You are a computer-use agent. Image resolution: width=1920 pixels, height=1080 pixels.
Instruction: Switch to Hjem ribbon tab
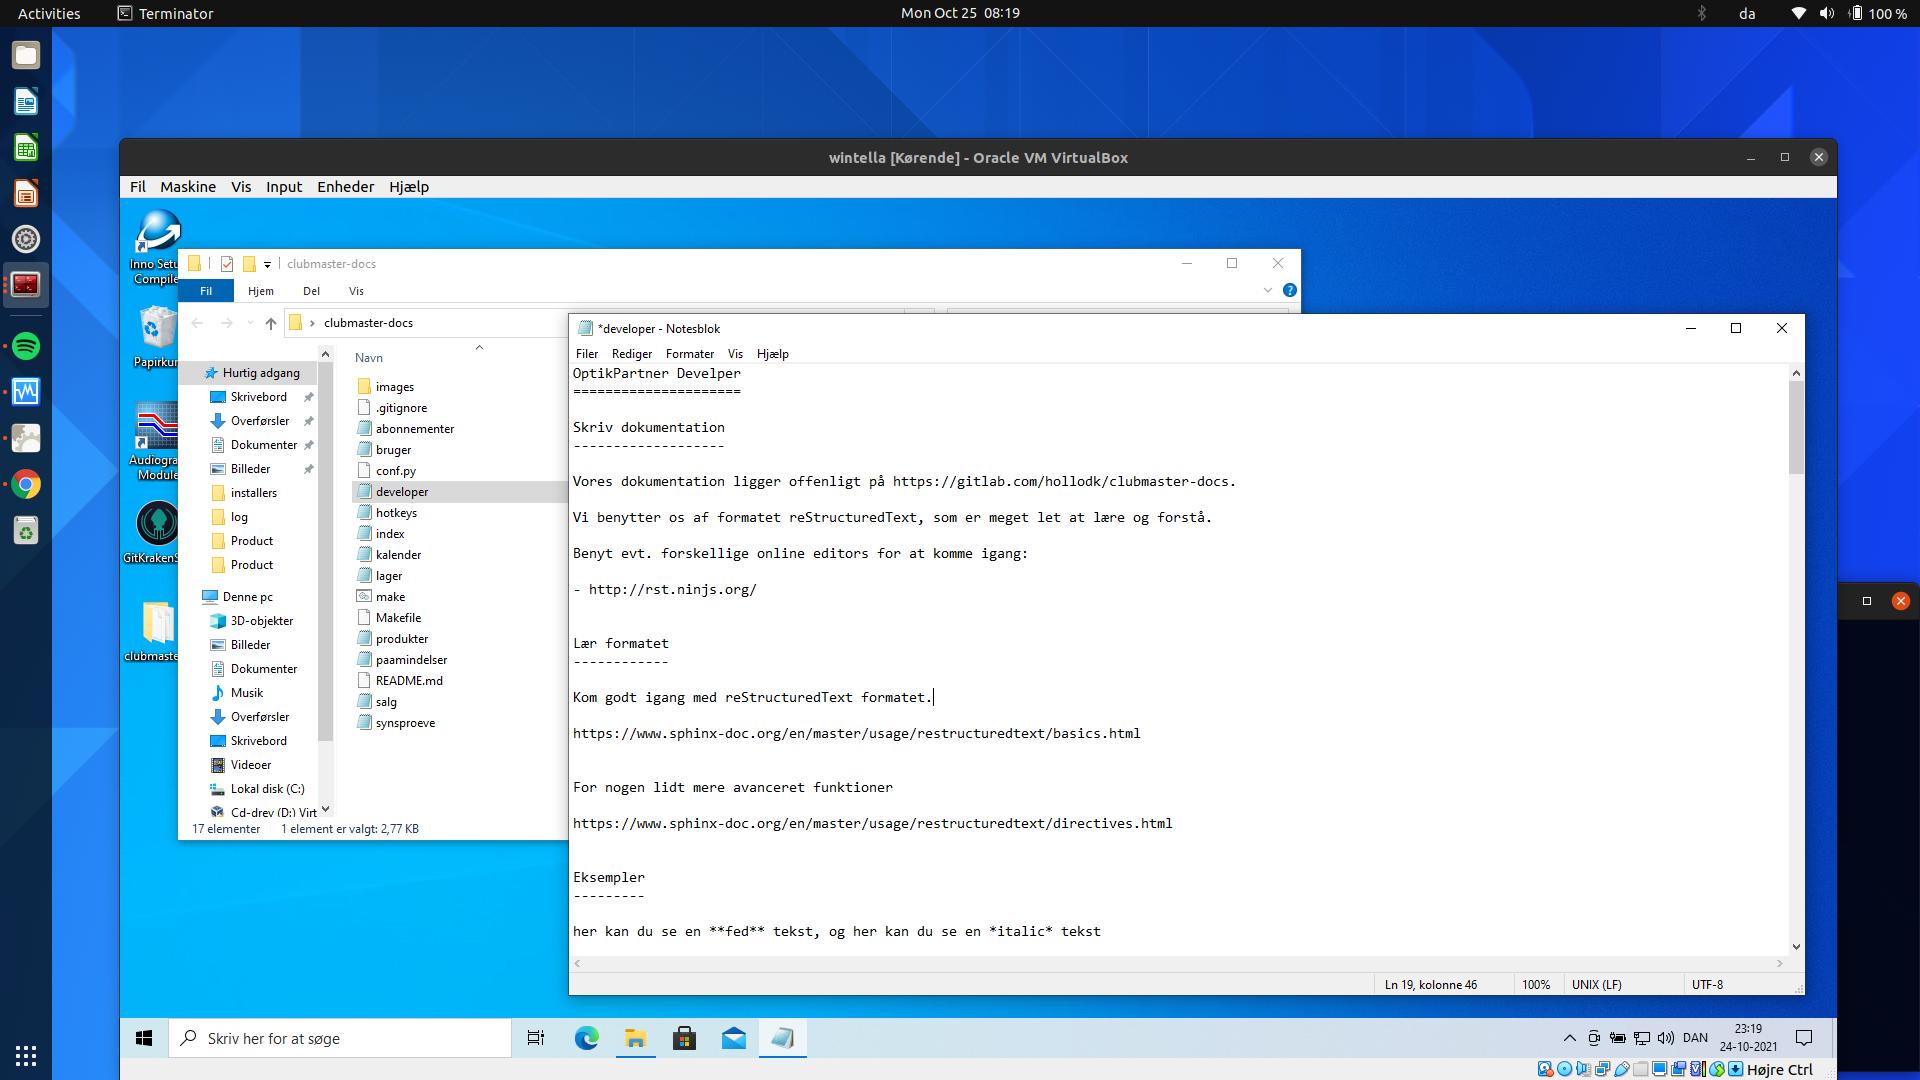click(x=260, y=291)
